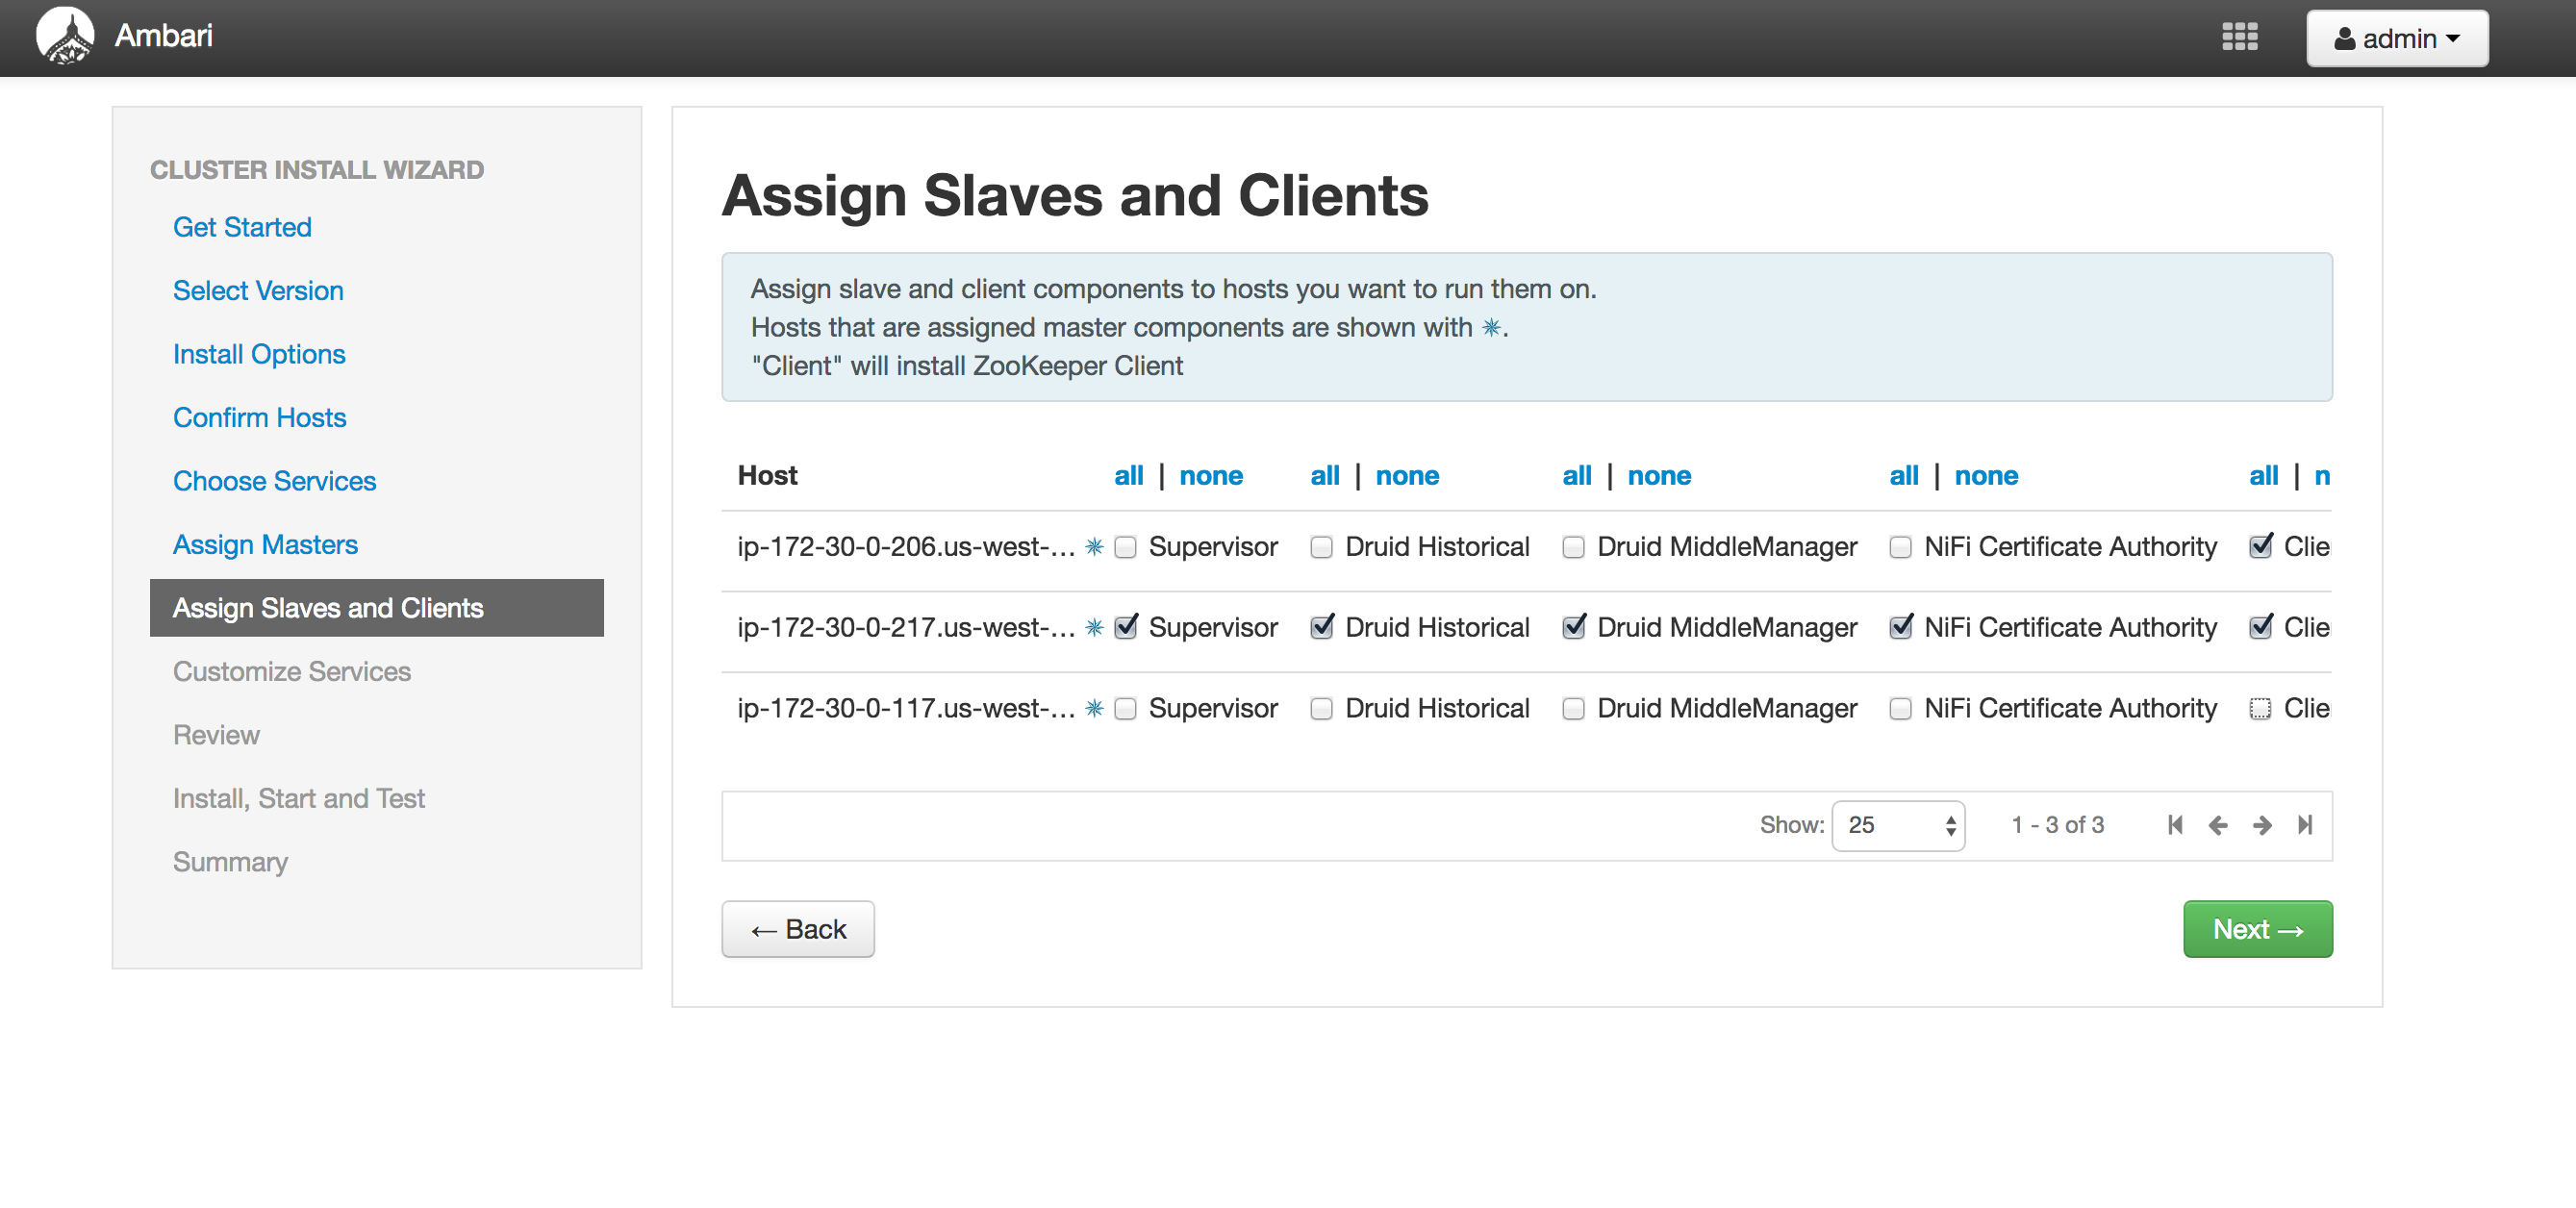Click master asterisk on ip-172-30-0-117 host
The image size is (2576, 1208).
[1094, 709]
